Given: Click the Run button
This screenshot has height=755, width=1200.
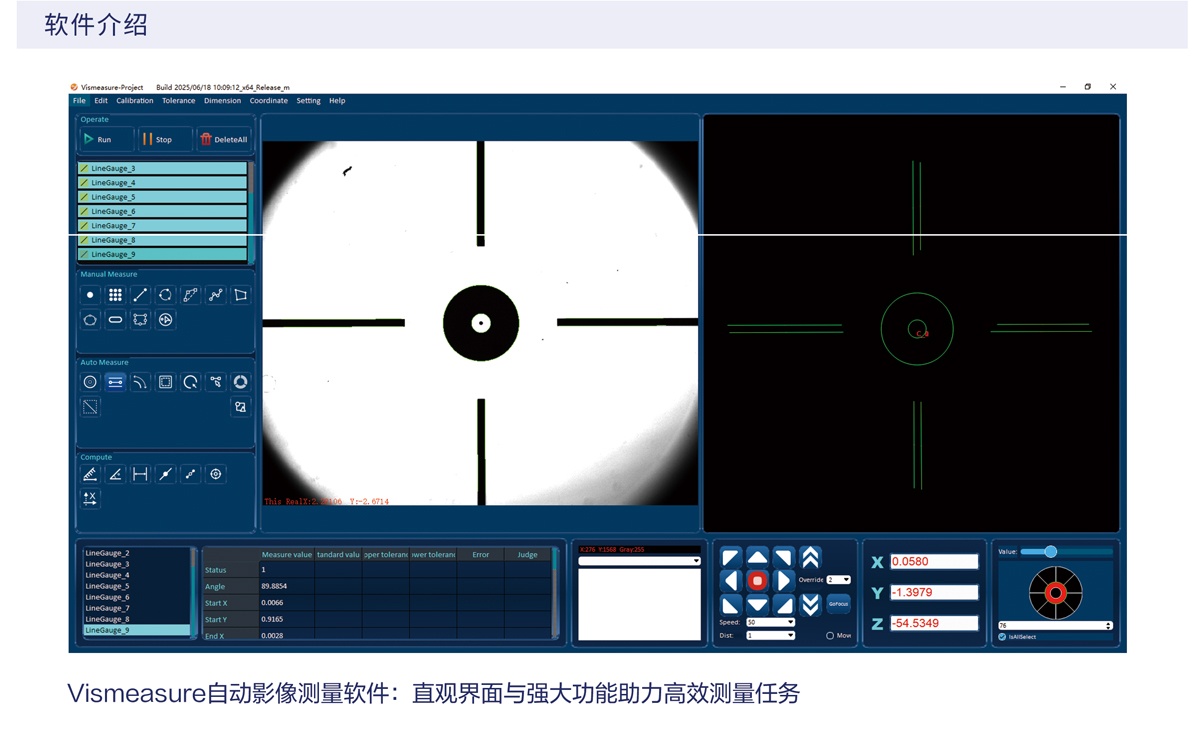Looking at the screenshot, I should (106, 139).
